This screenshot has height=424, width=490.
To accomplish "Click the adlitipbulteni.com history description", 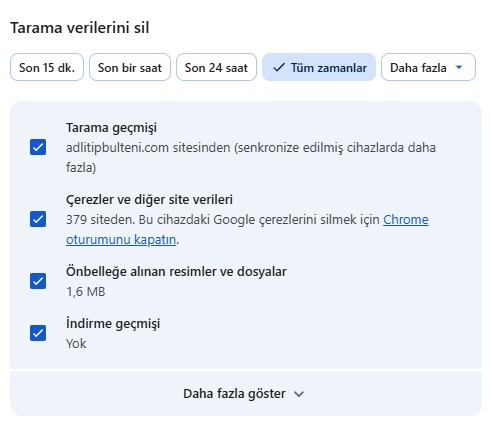I will [x=251, y=157].
